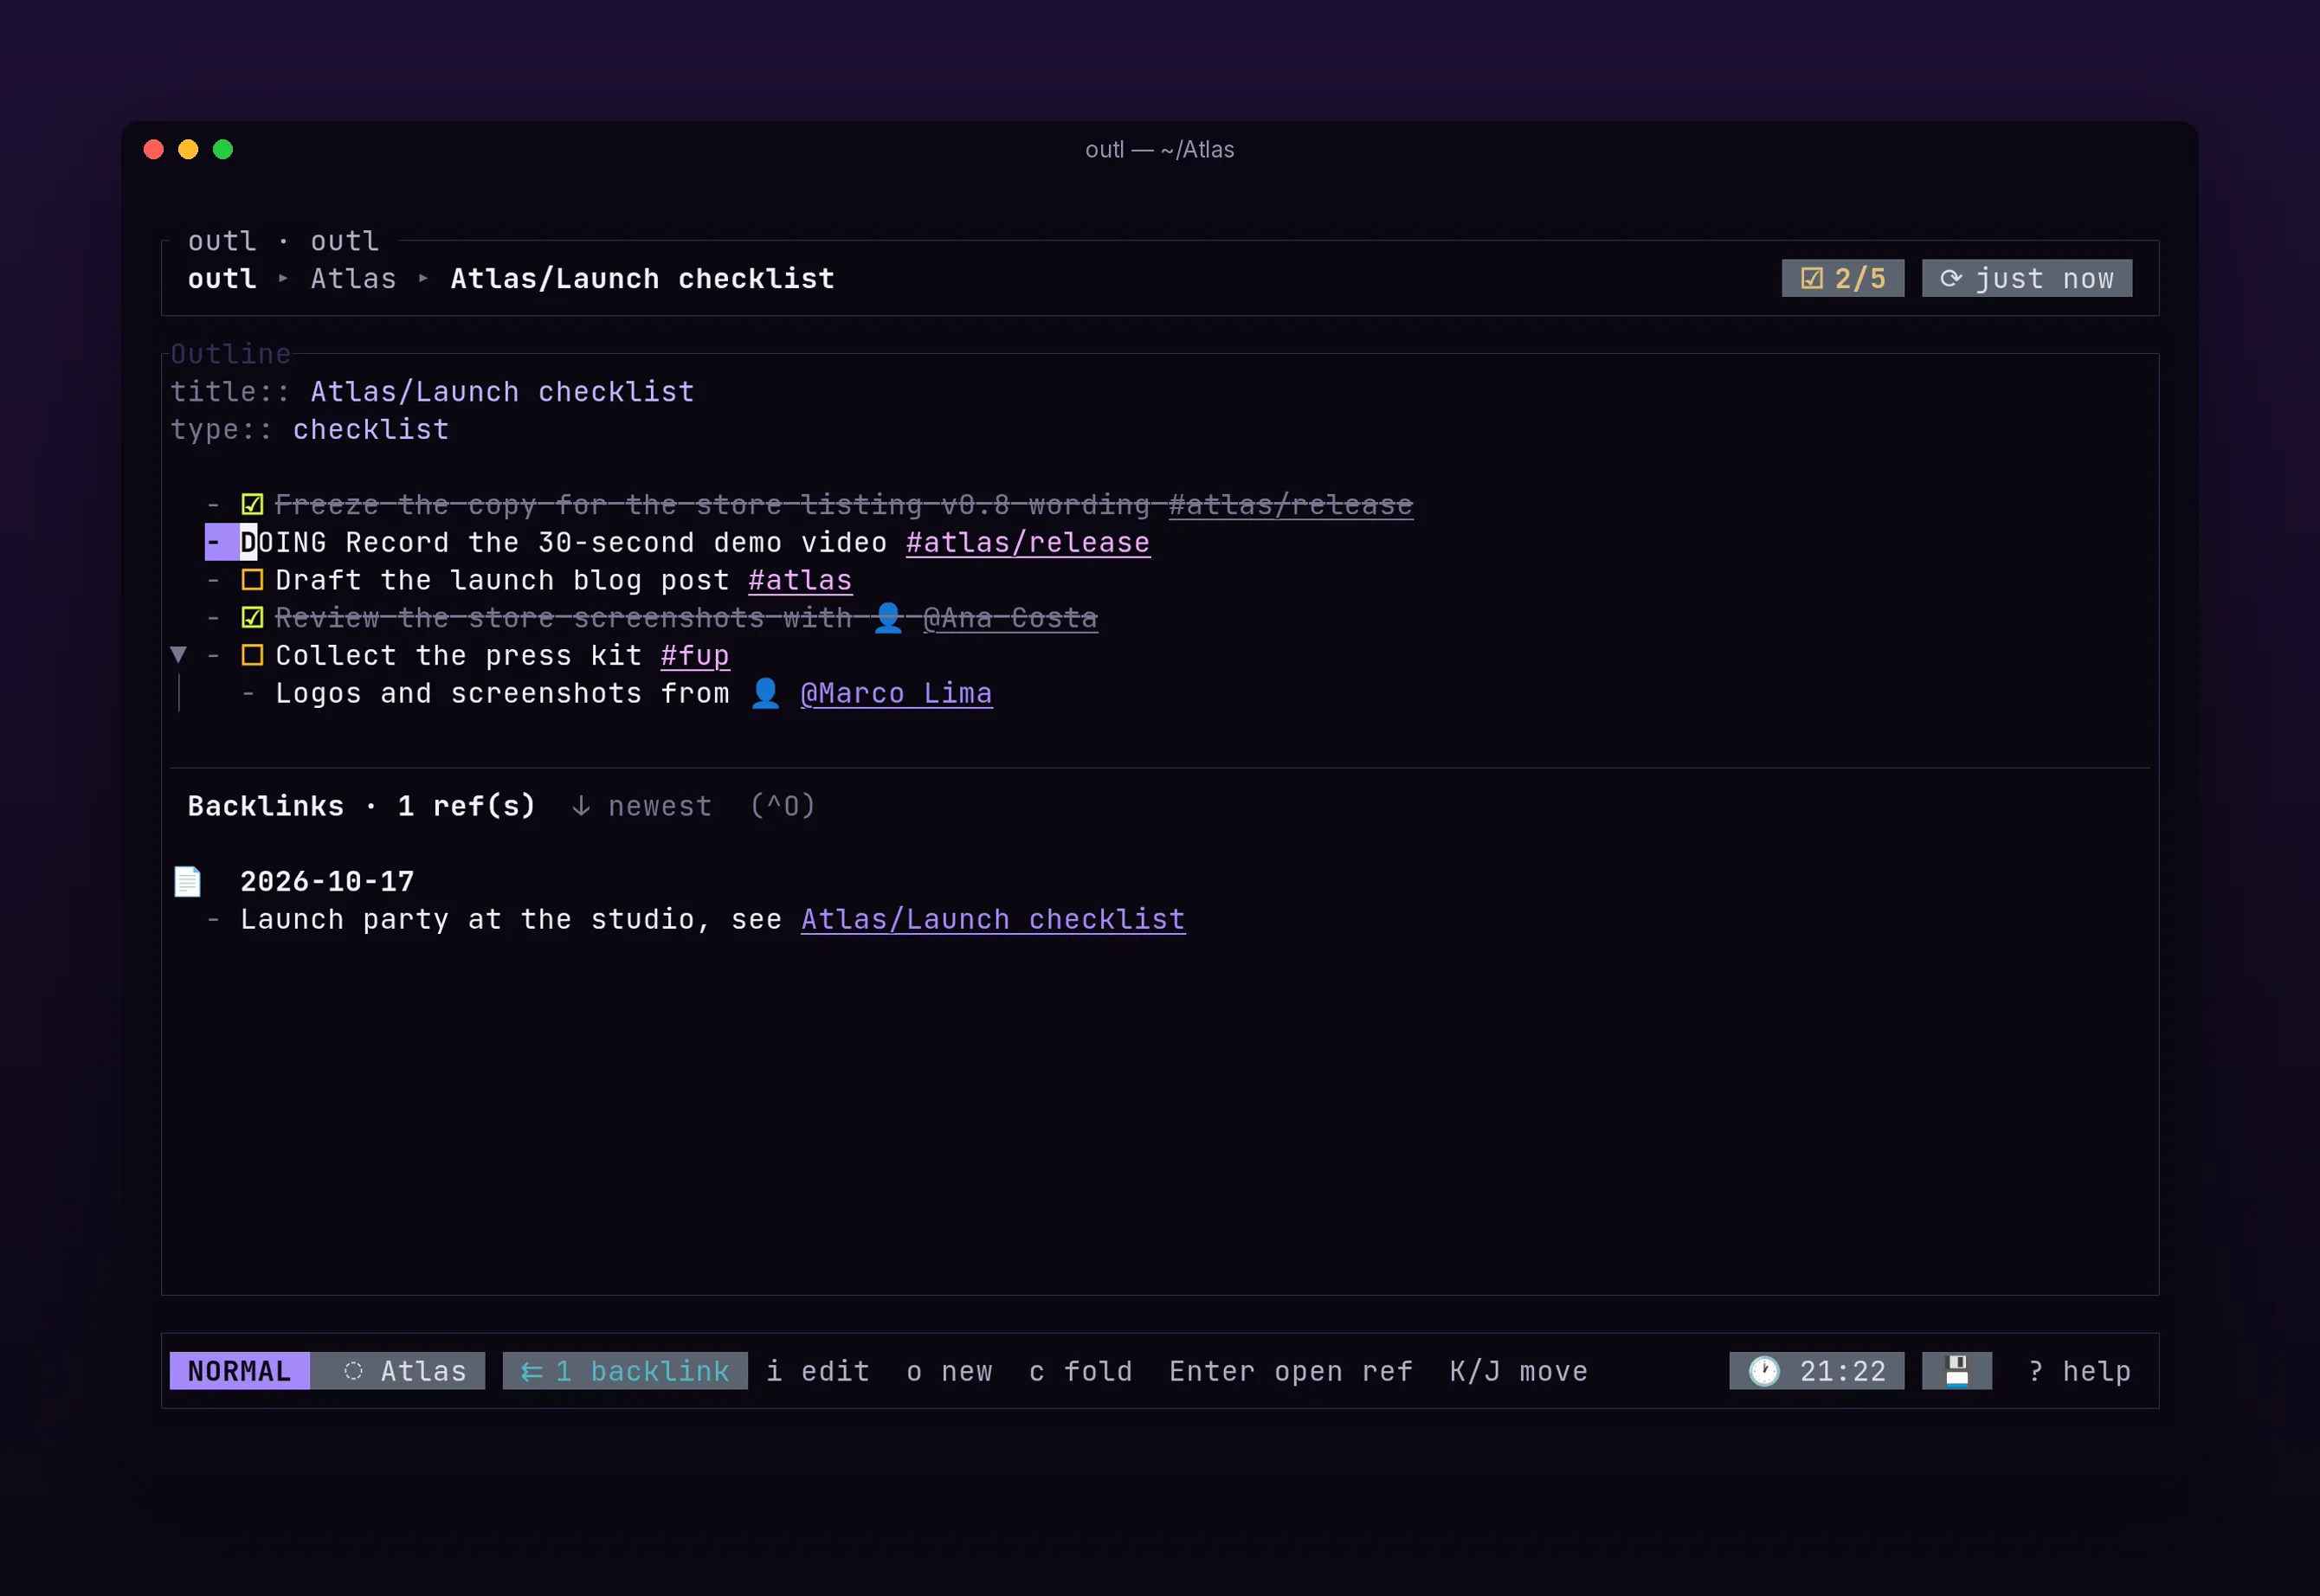Select the DOING Record demo video line
Screen dimensions: 2320x1596
pos(678,543)
